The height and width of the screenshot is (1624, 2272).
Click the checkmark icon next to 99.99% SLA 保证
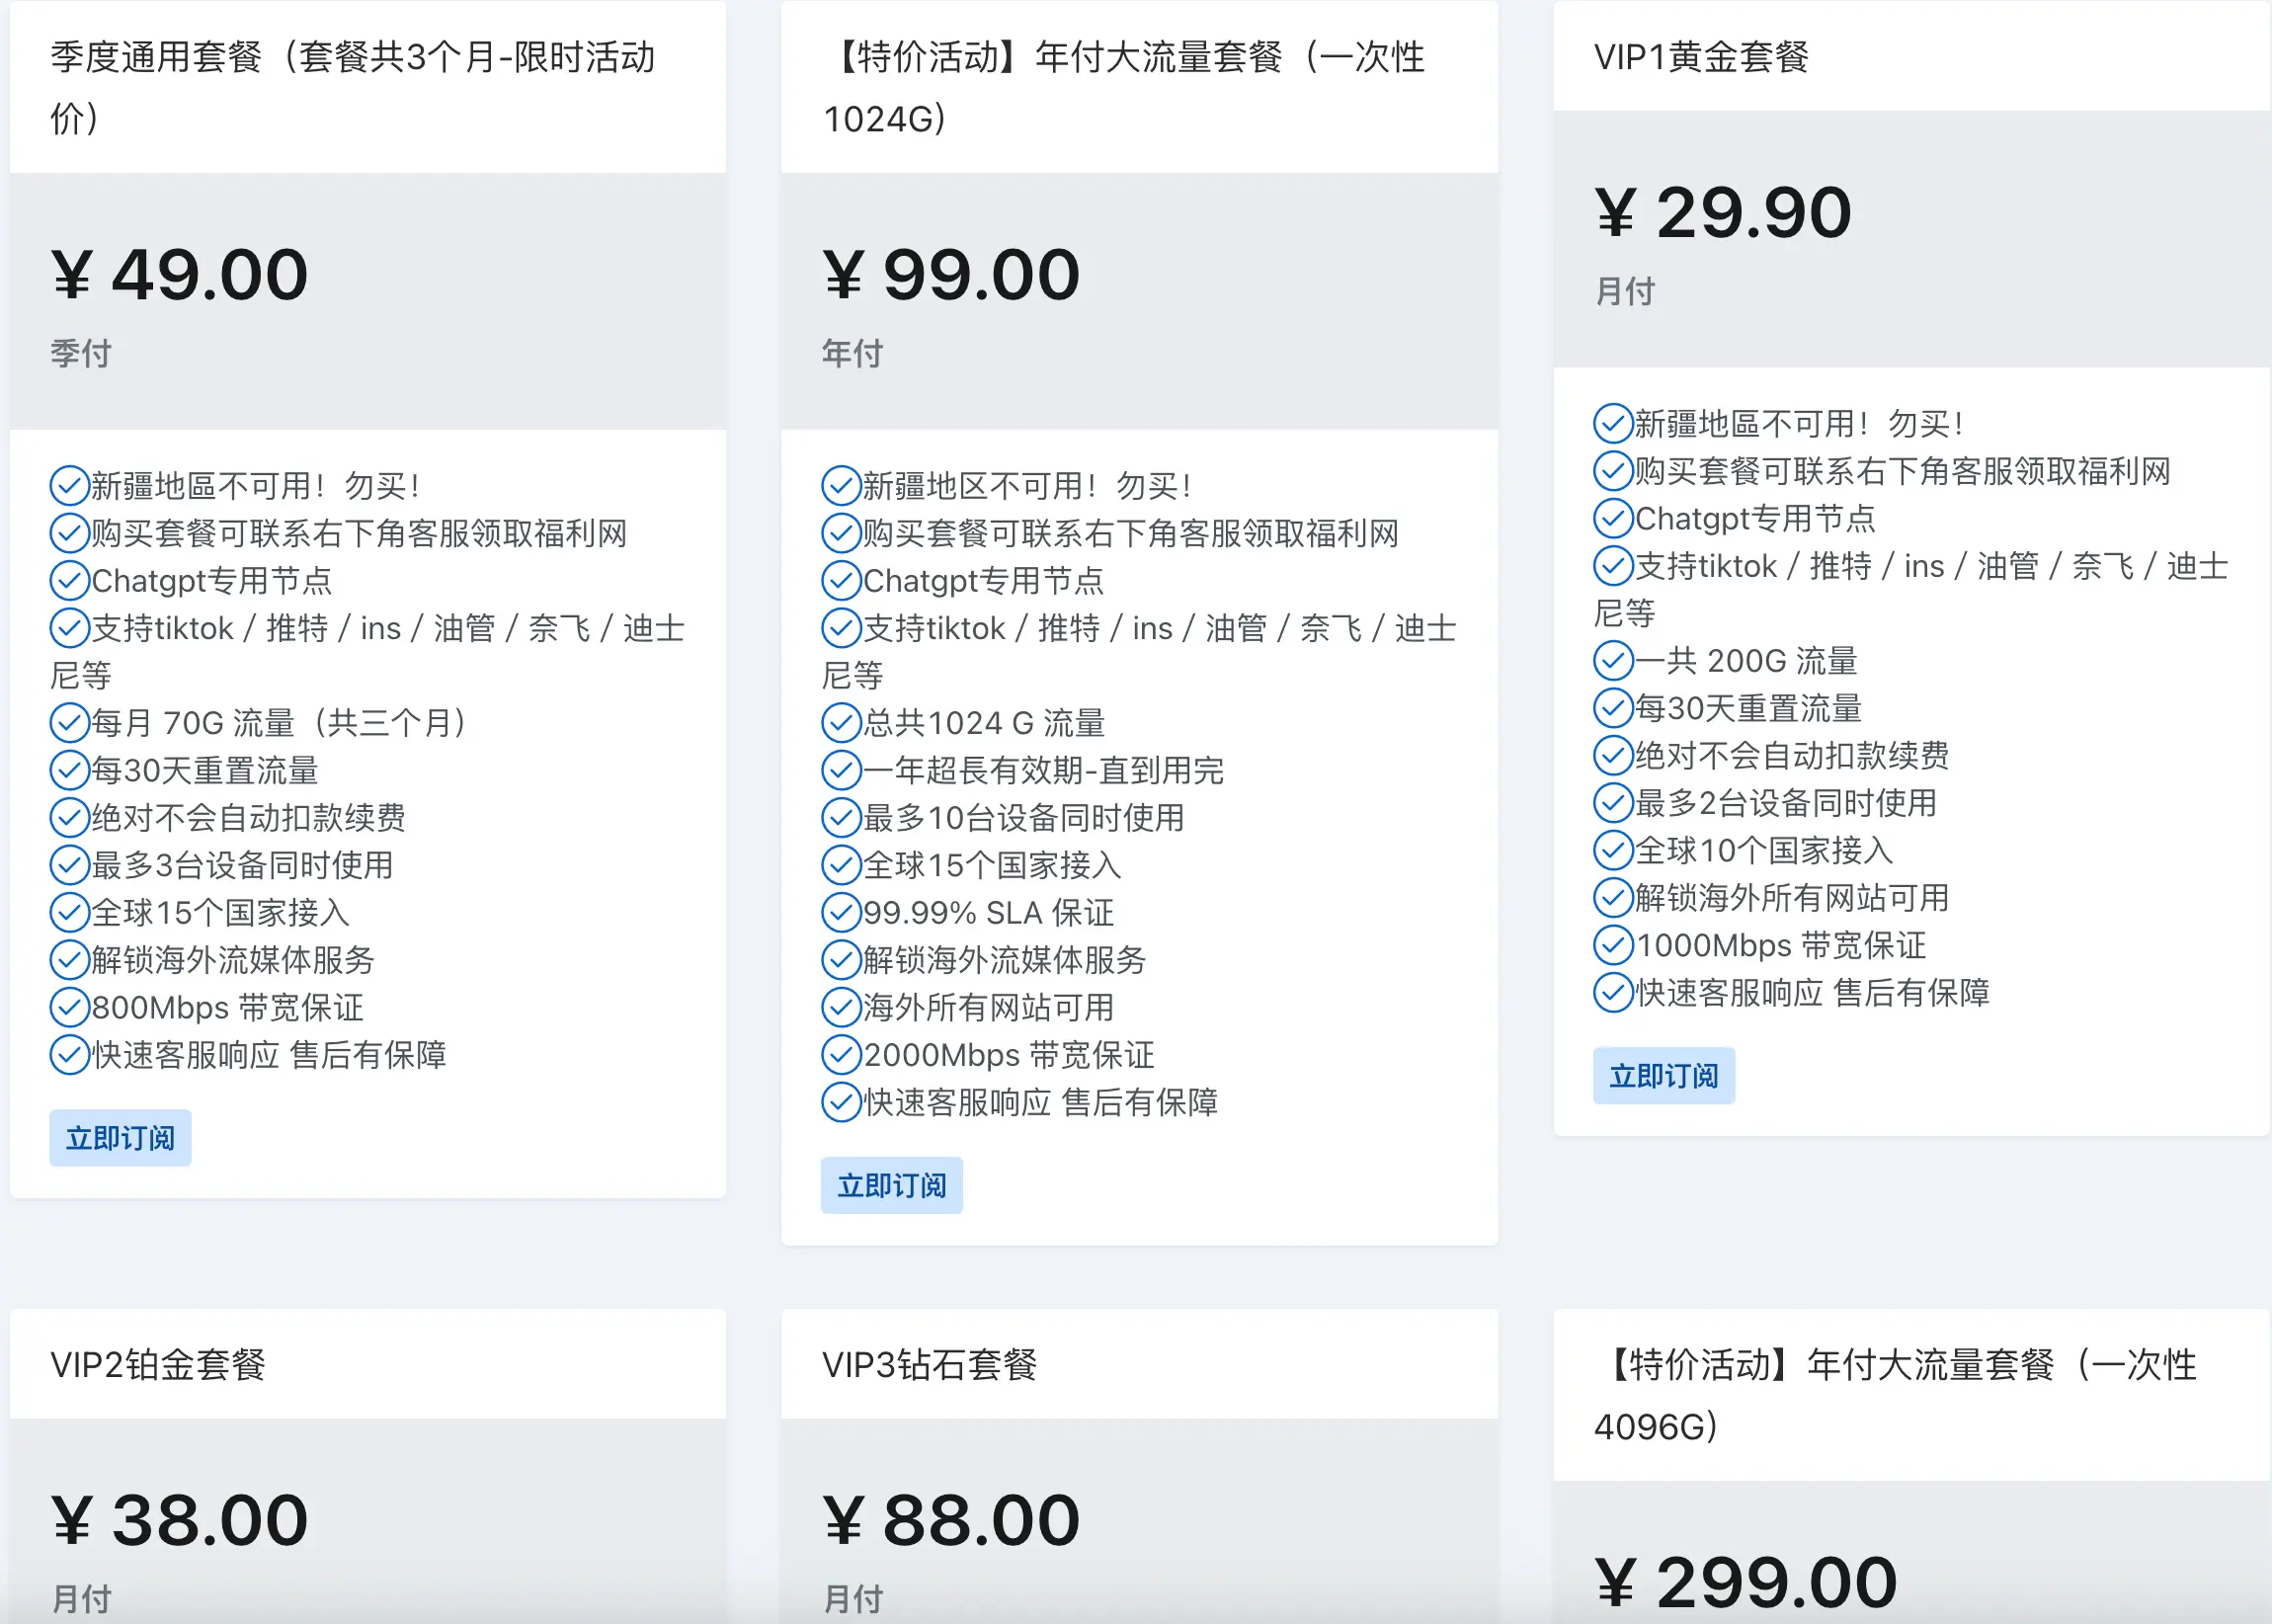point(840,913)
